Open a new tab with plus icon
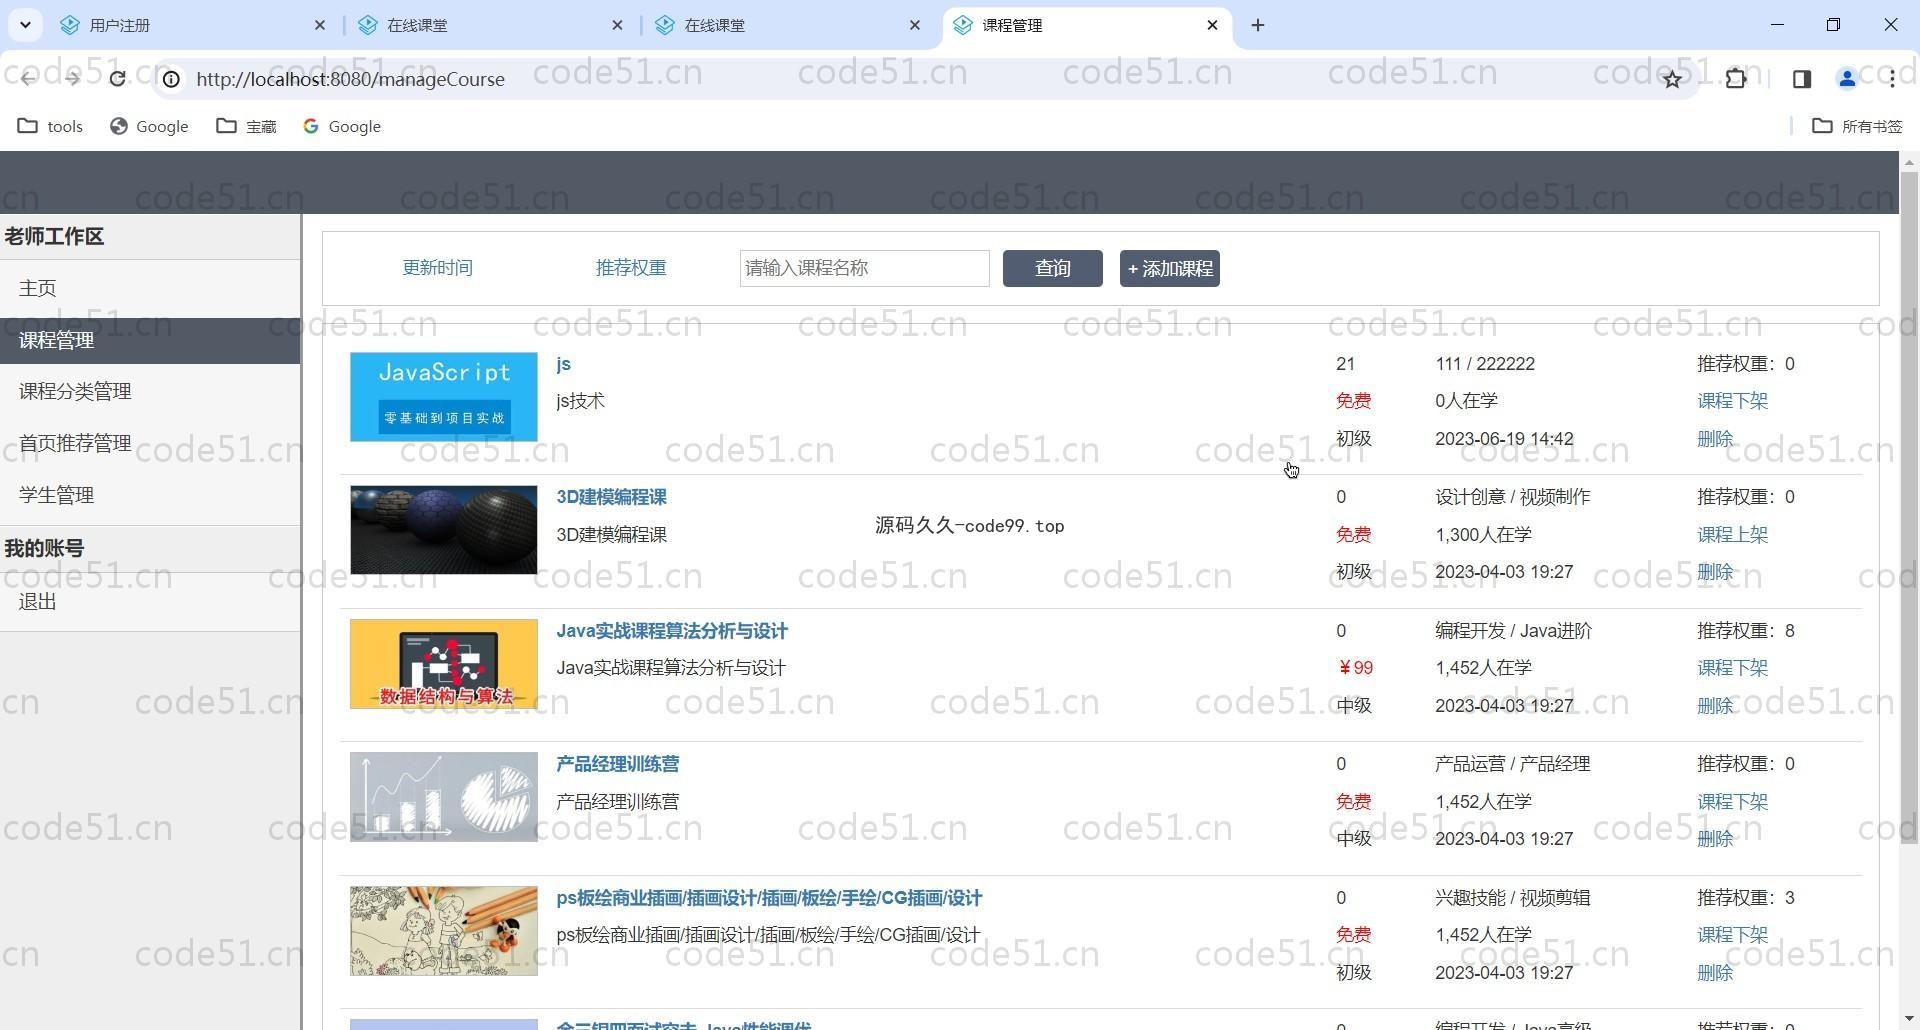The image size is (1920, 1030). pyautogui.click(x=1258, y=25)
